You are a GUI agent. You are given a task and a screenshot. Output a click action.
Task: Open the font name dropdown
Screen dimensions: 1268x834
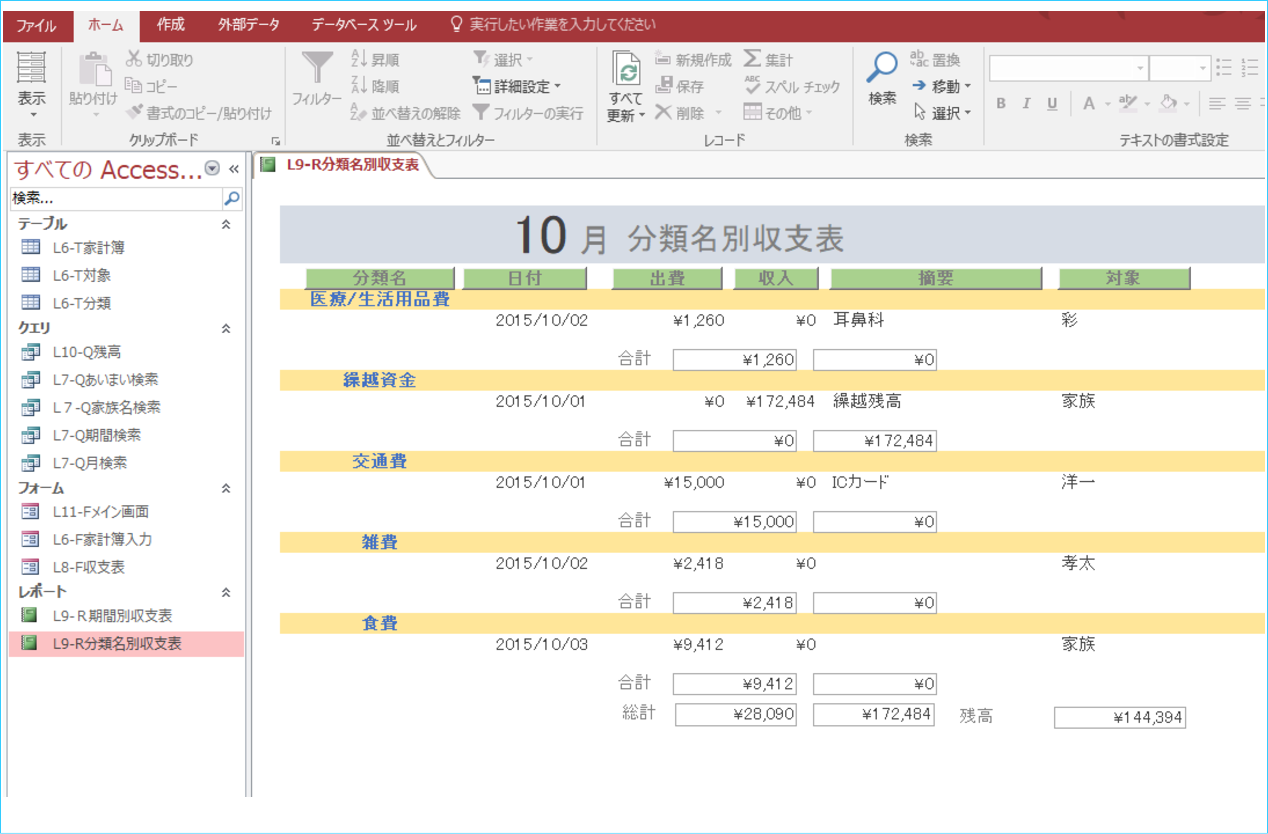(1140, 69)
